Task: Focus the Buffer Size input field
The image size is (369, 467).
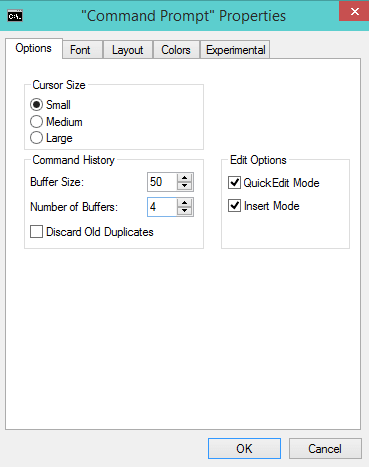Action: [162, 182]
